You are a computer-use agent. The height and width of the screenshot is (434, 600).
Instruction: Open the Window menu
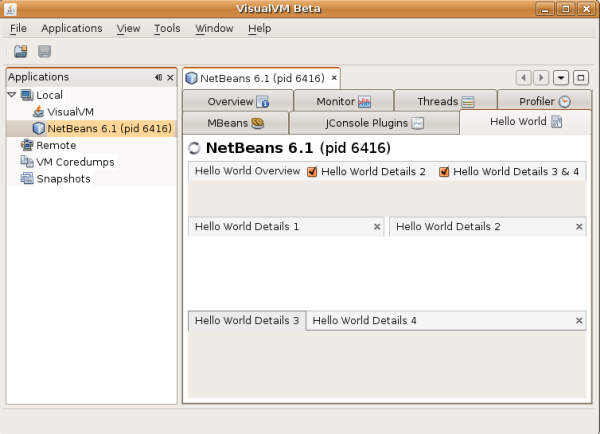(214, 28)
